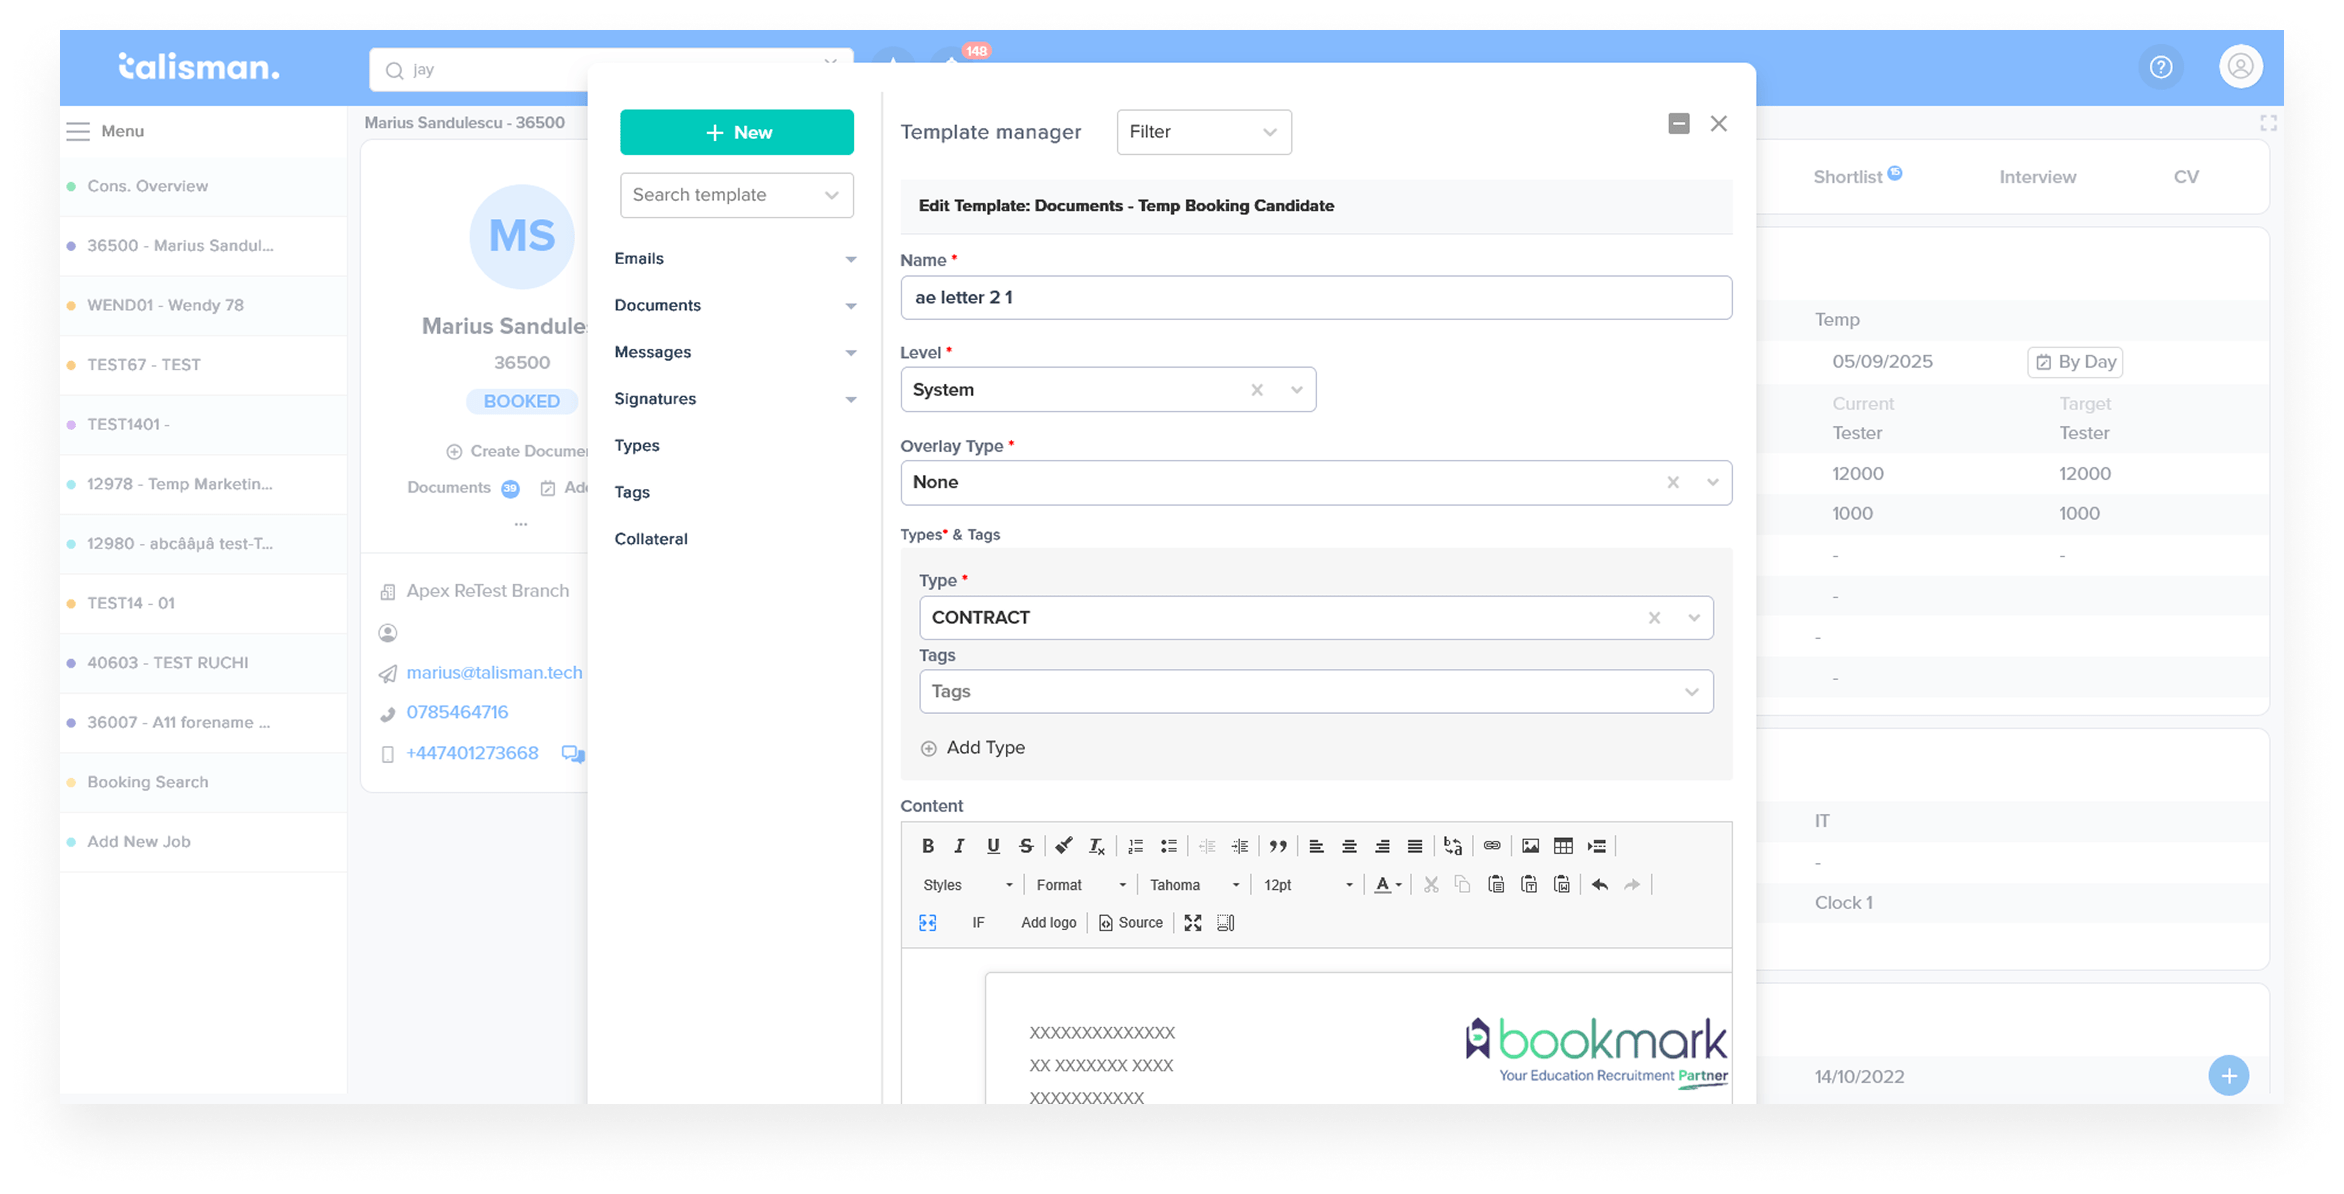Viewport: 2344px width, 1194px height.
Task: Insert a table in the editor
Action: (1563, 846)
